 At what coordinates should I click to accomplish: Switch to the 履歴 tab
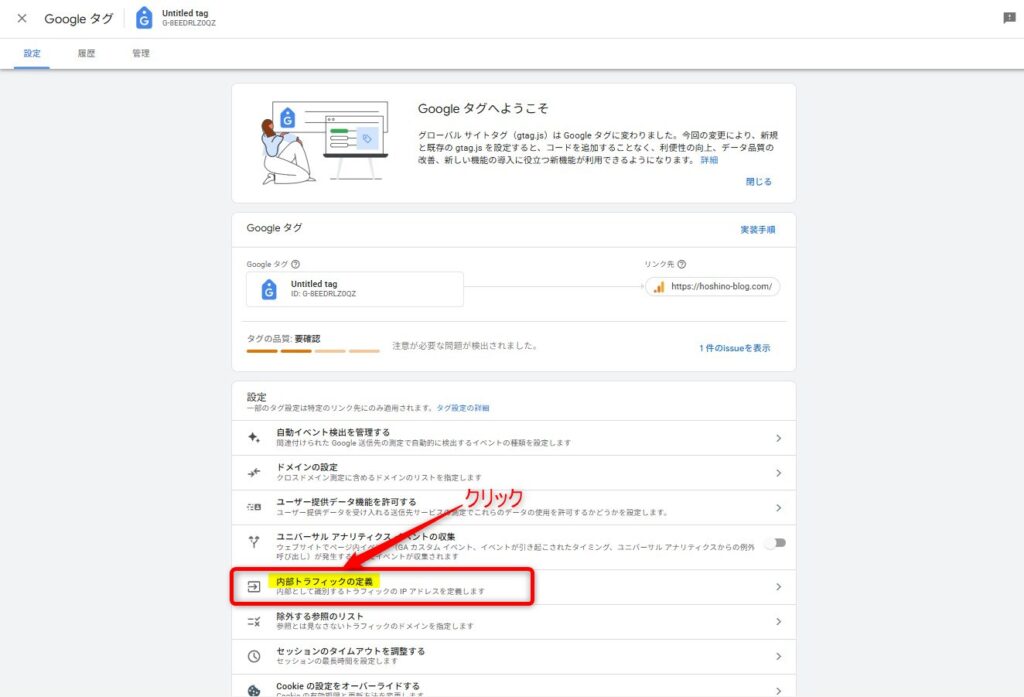coord(85,53)
